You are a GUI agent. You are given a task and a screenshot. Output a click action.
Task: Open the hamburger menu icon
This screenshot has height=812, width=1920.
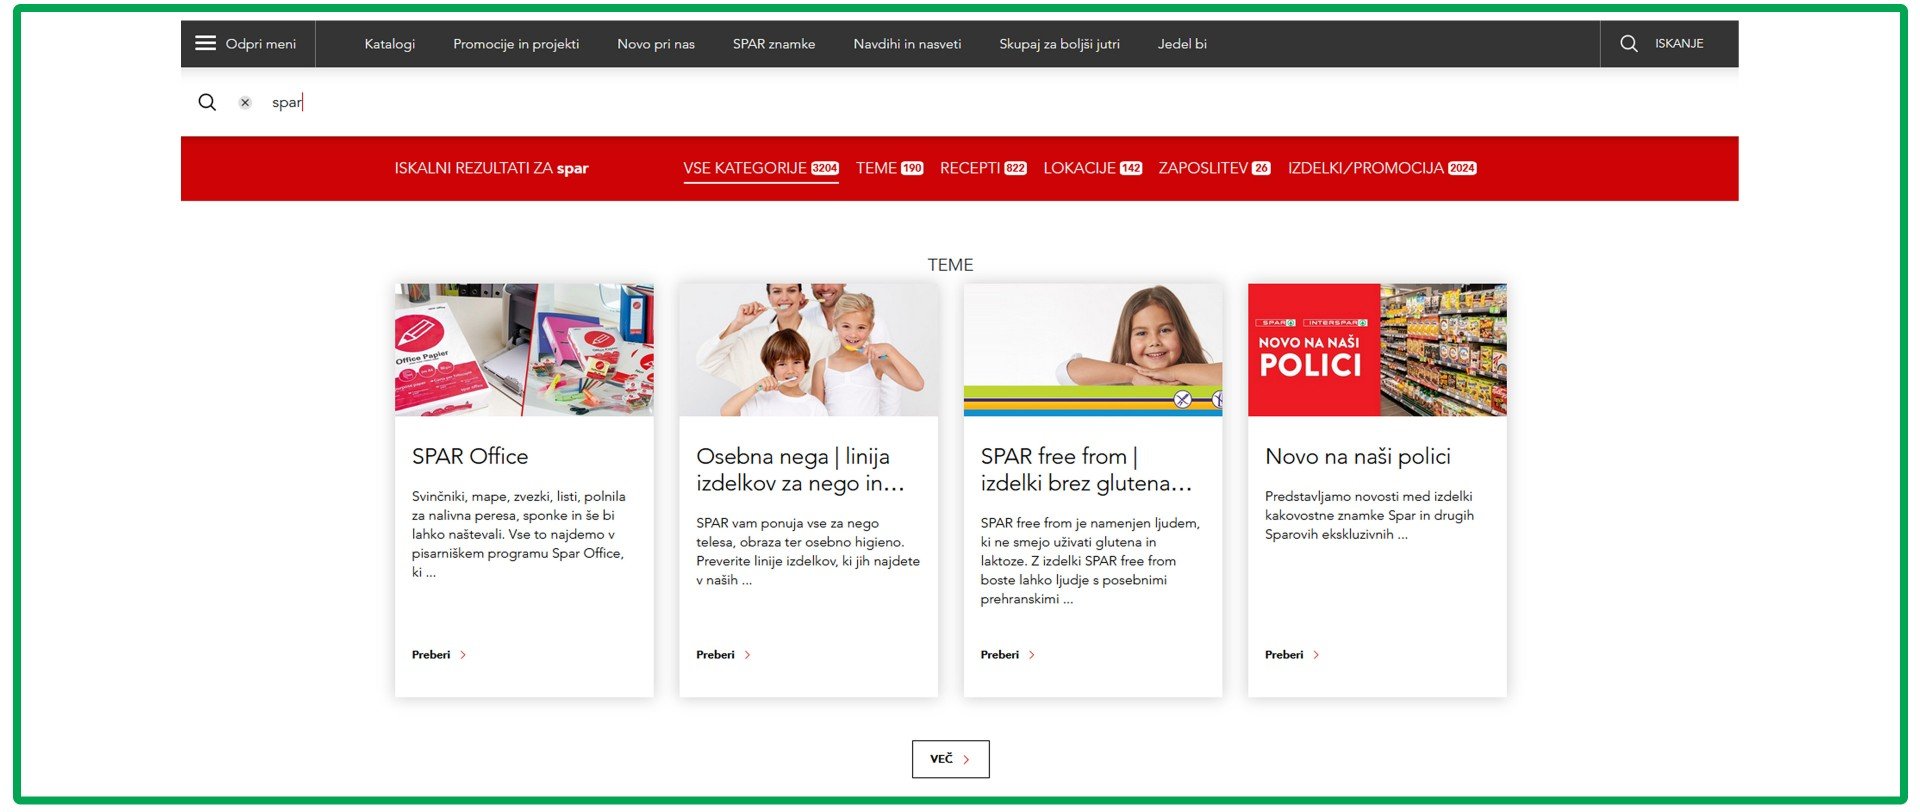[205, 43]
